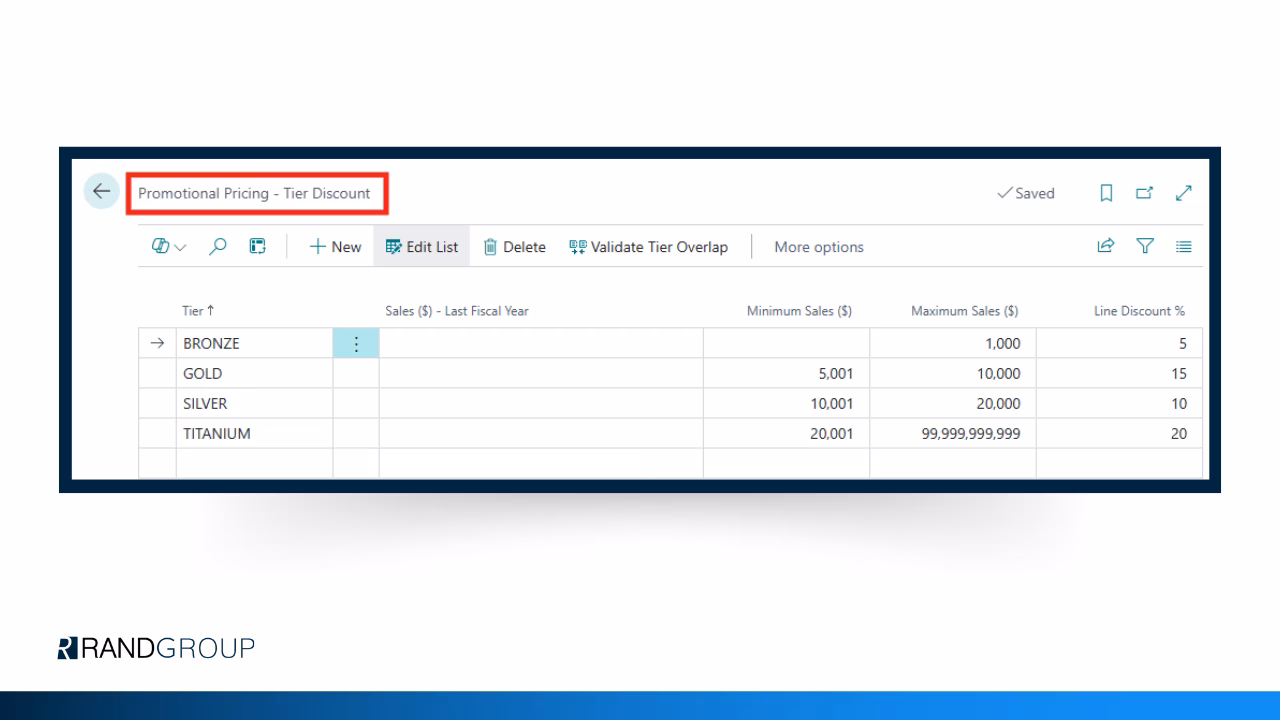Go back with the left arrow button
This screenshot has width=1280, height=720.
click(x=101, y=191)
